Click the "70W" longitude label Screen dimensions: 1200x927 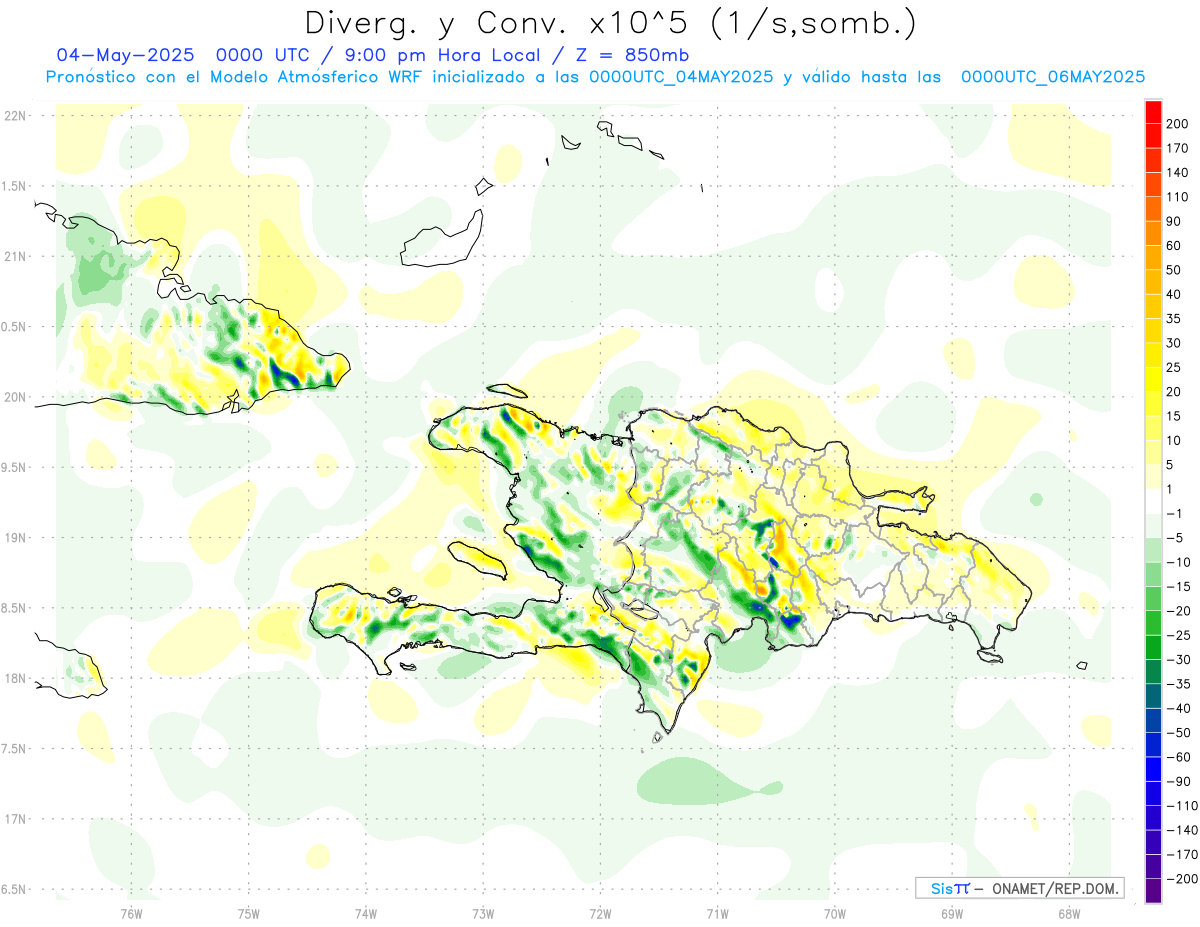[x=834, y=913]
